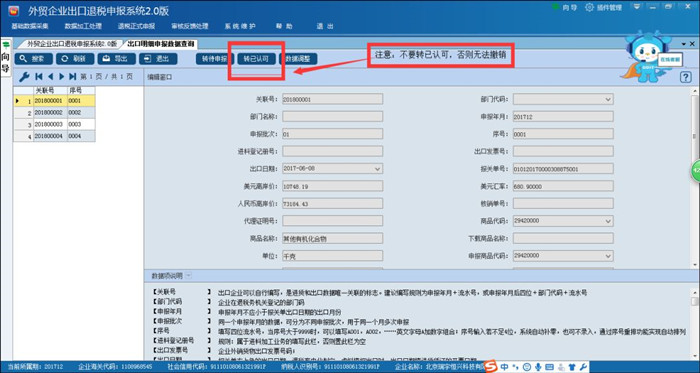Open the 帮助 menu
Viewport: 700px width, 373px height.
(284, 26)
